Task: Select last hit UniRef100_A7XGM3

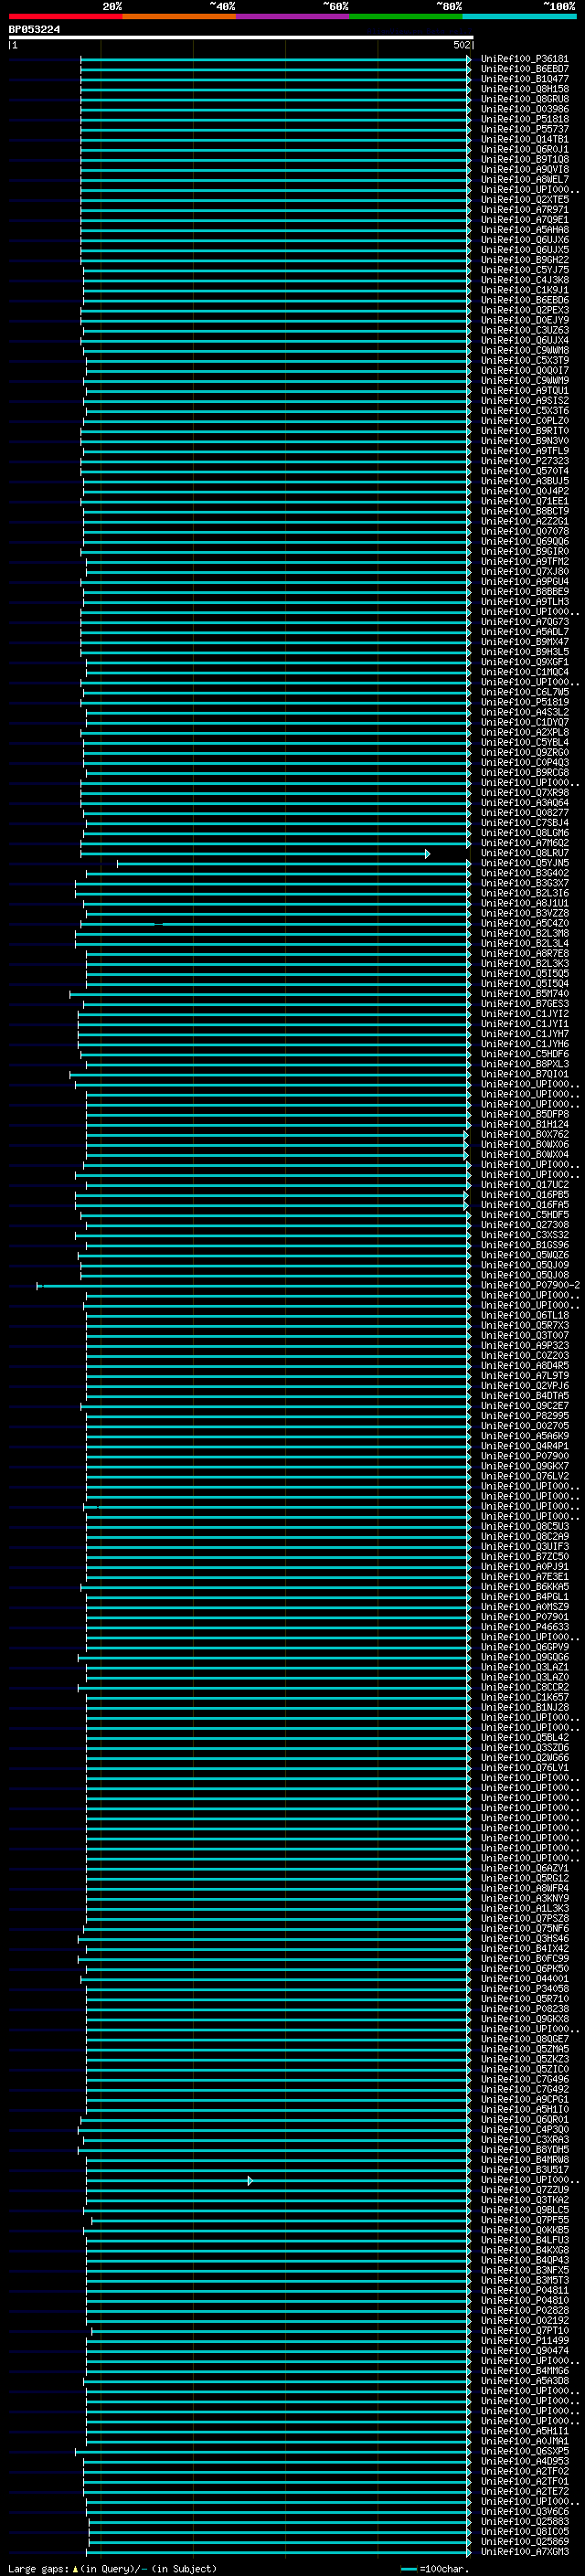Action: coord(524,2551)
